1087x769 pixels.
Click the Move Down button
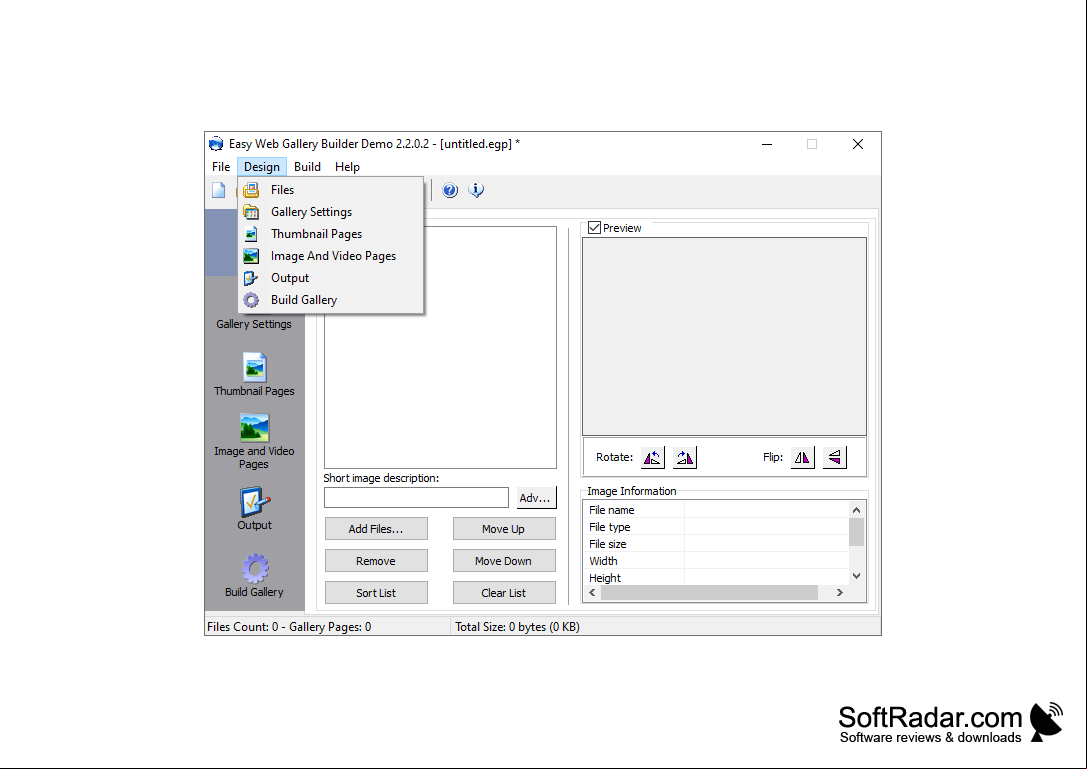tap(504, 561)
